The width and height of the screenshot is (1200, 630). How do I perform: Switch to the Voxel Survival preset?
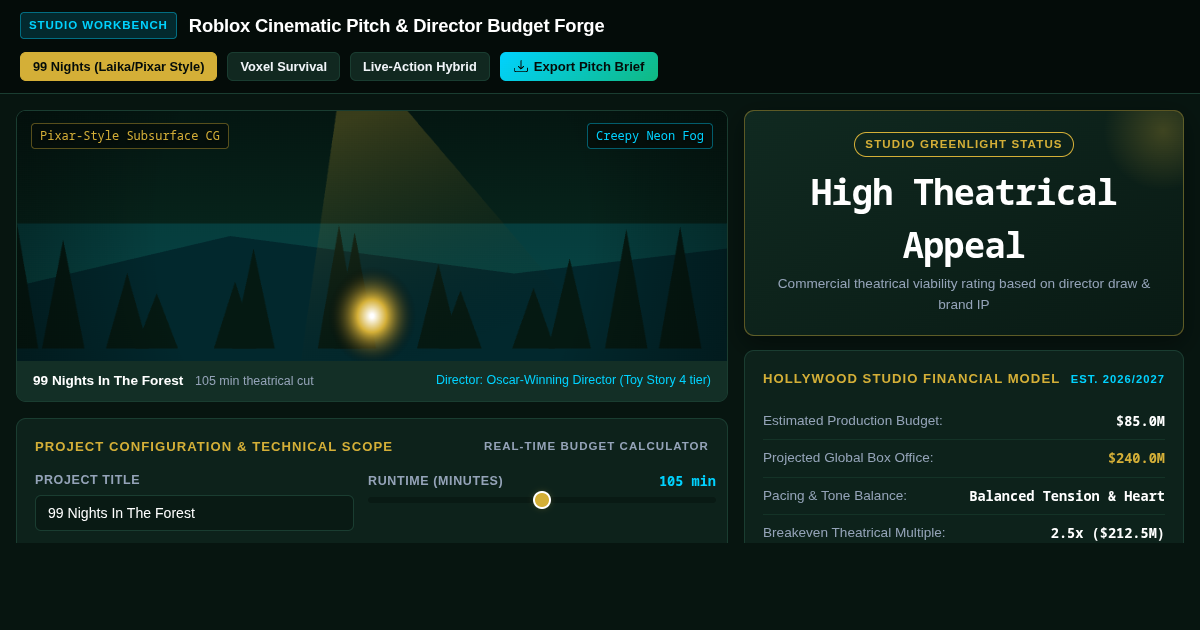[283, 66]
